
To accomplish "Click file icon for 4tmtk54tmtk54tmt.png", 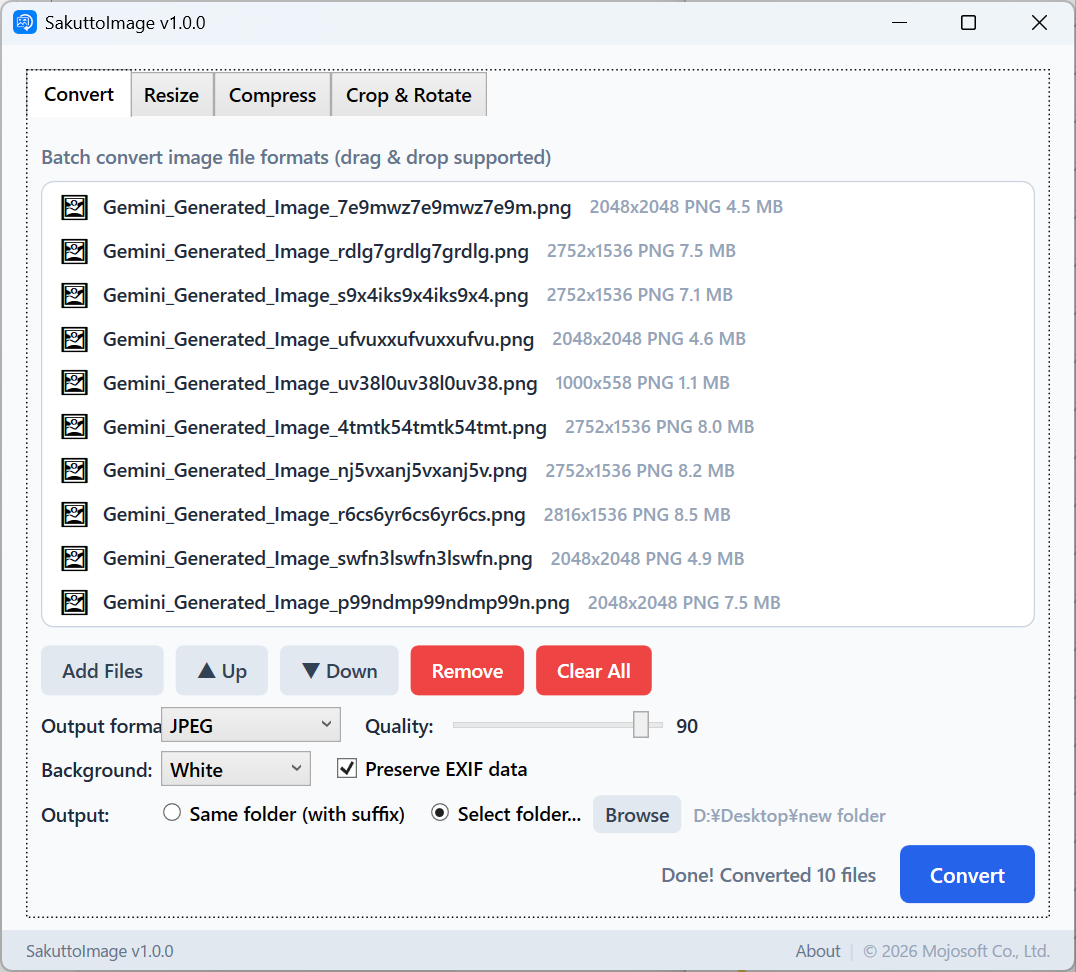I will tap(74, 427).
